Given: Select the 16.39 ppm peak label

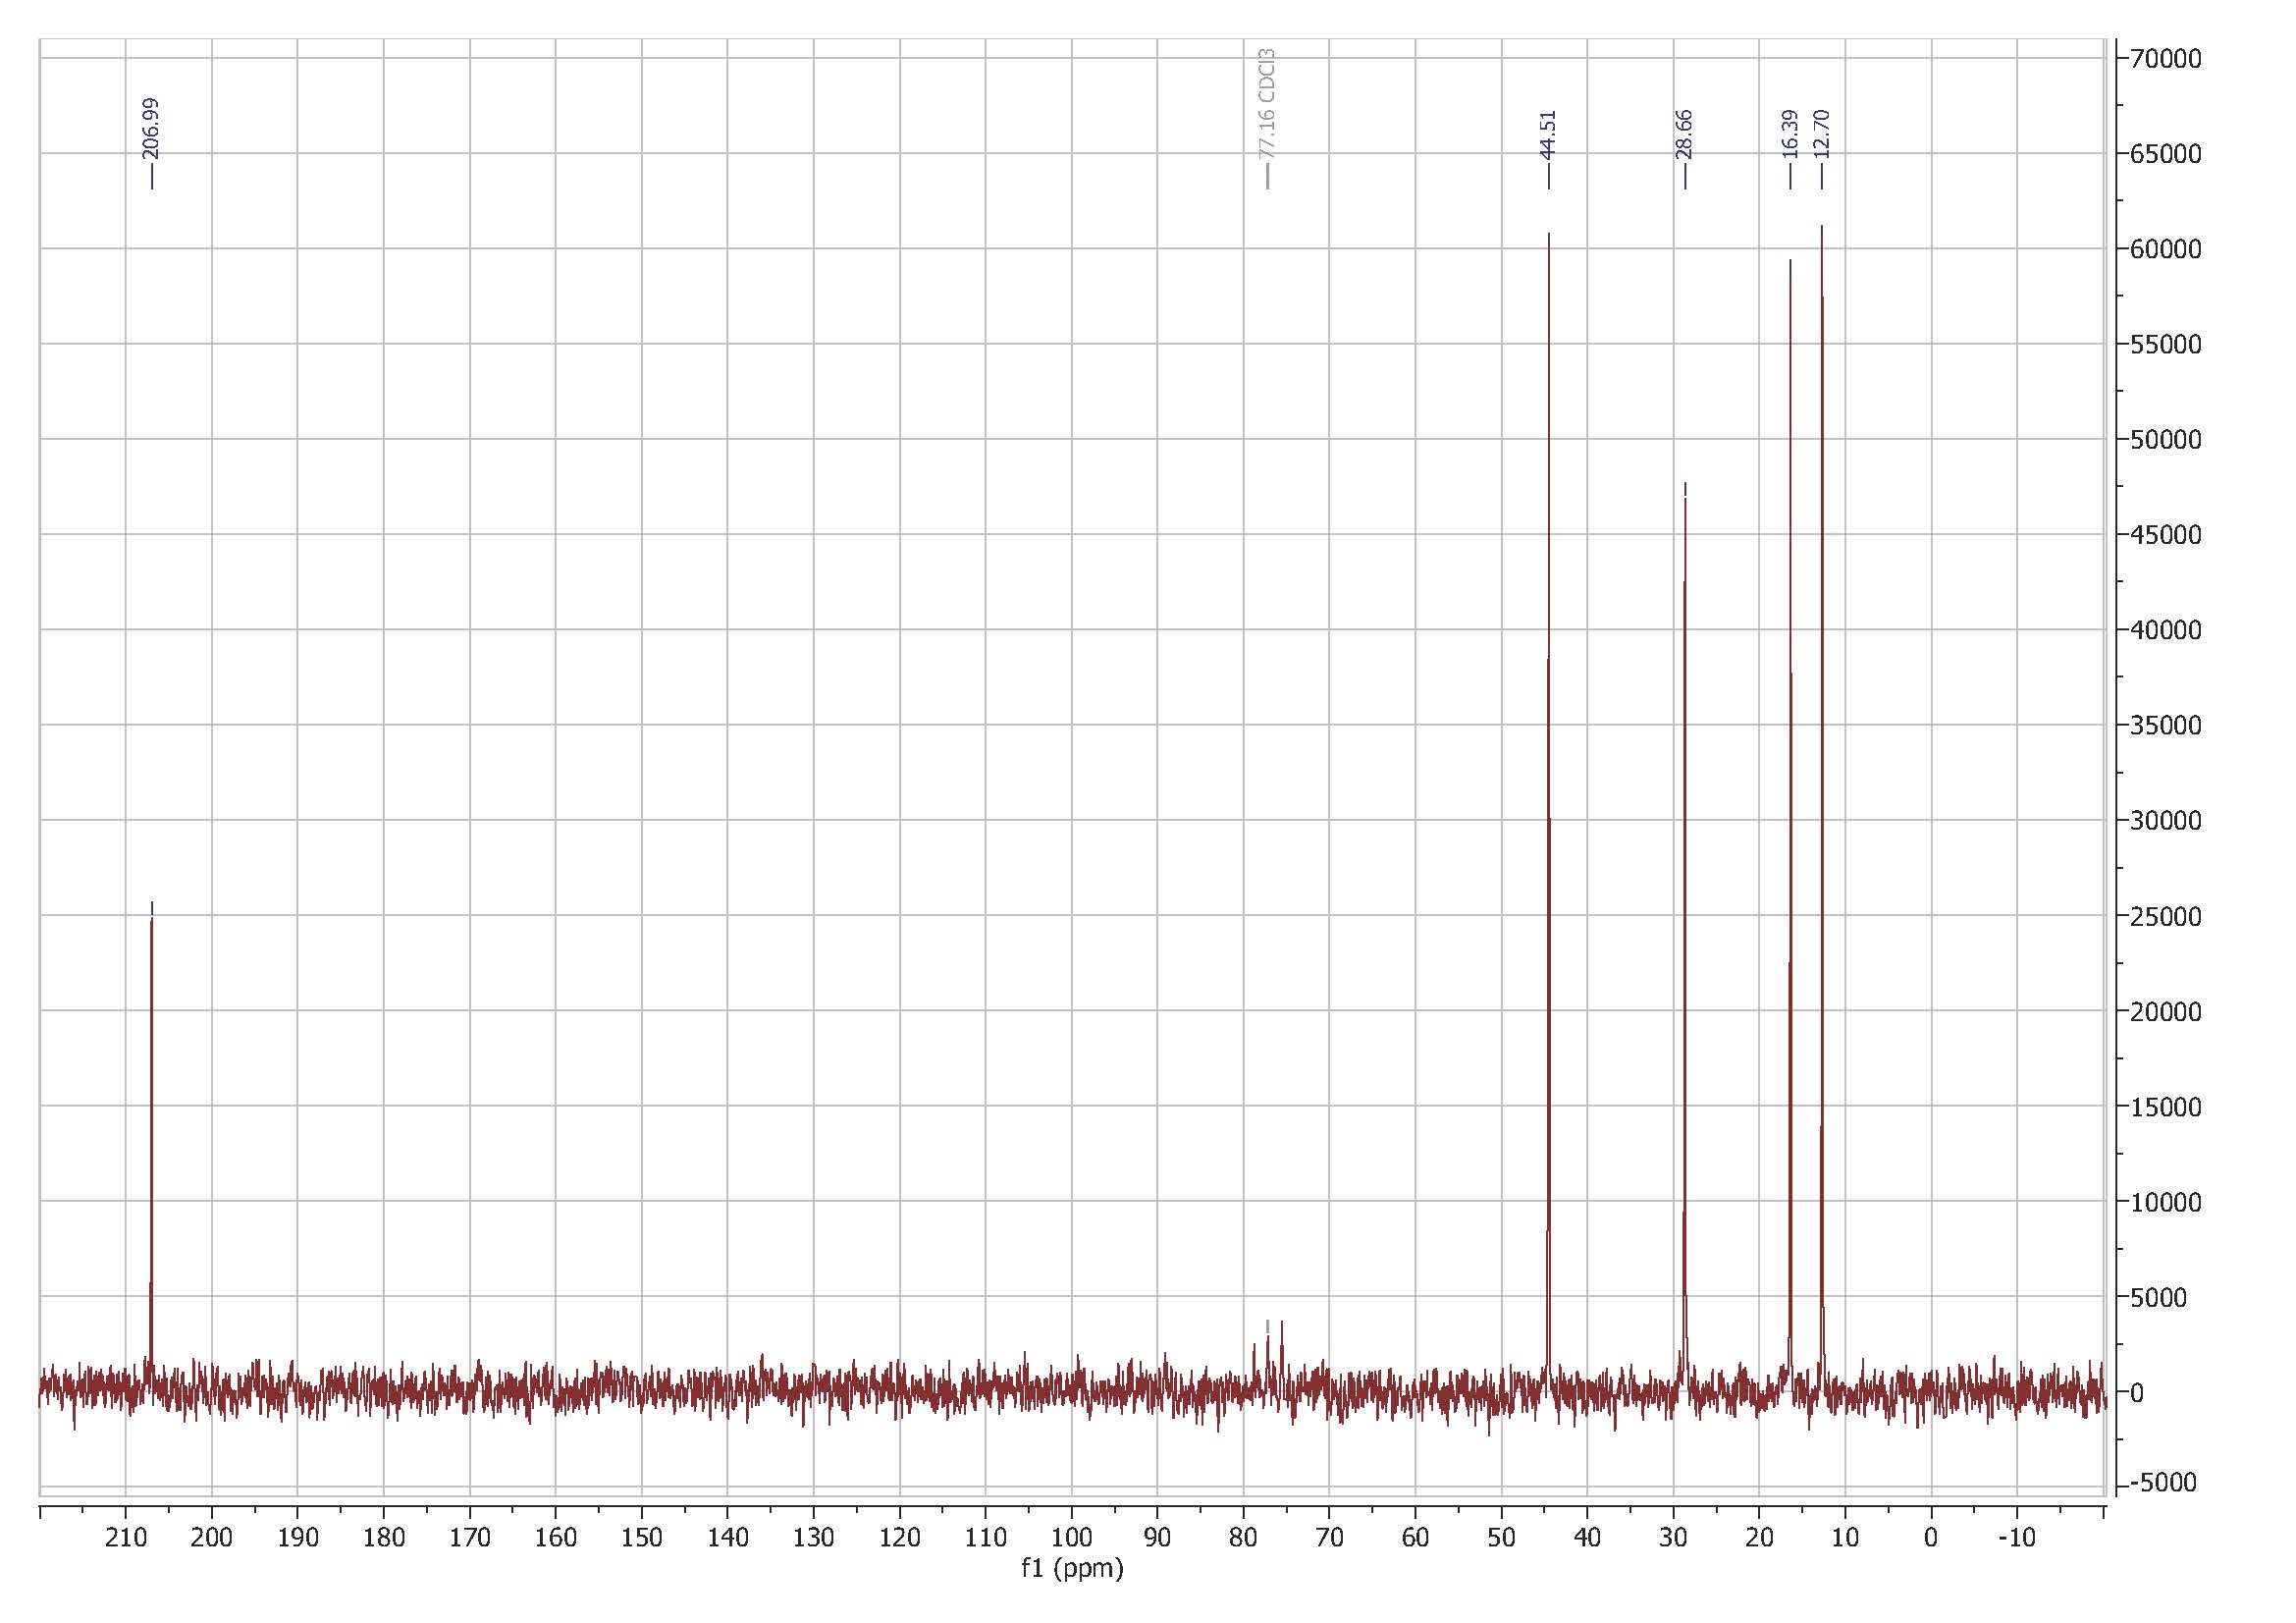Looking at the screenshot, I should tap(1790, 135).
